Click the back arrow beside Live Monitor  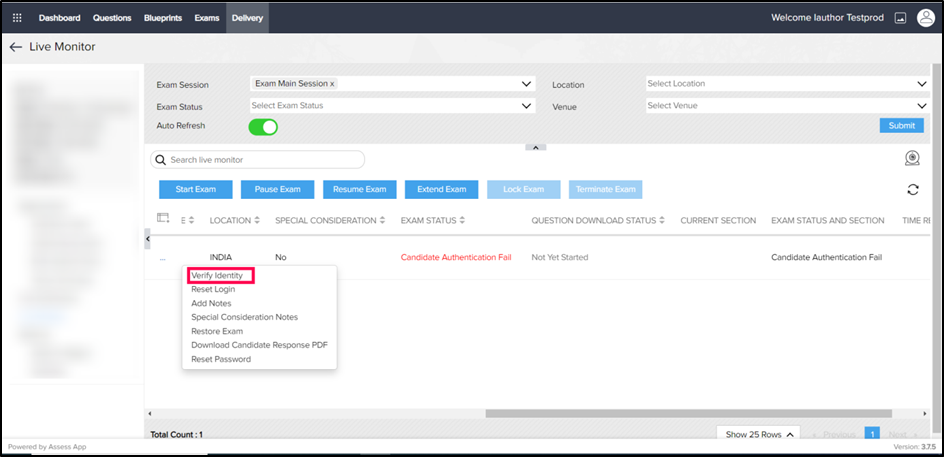15,47
